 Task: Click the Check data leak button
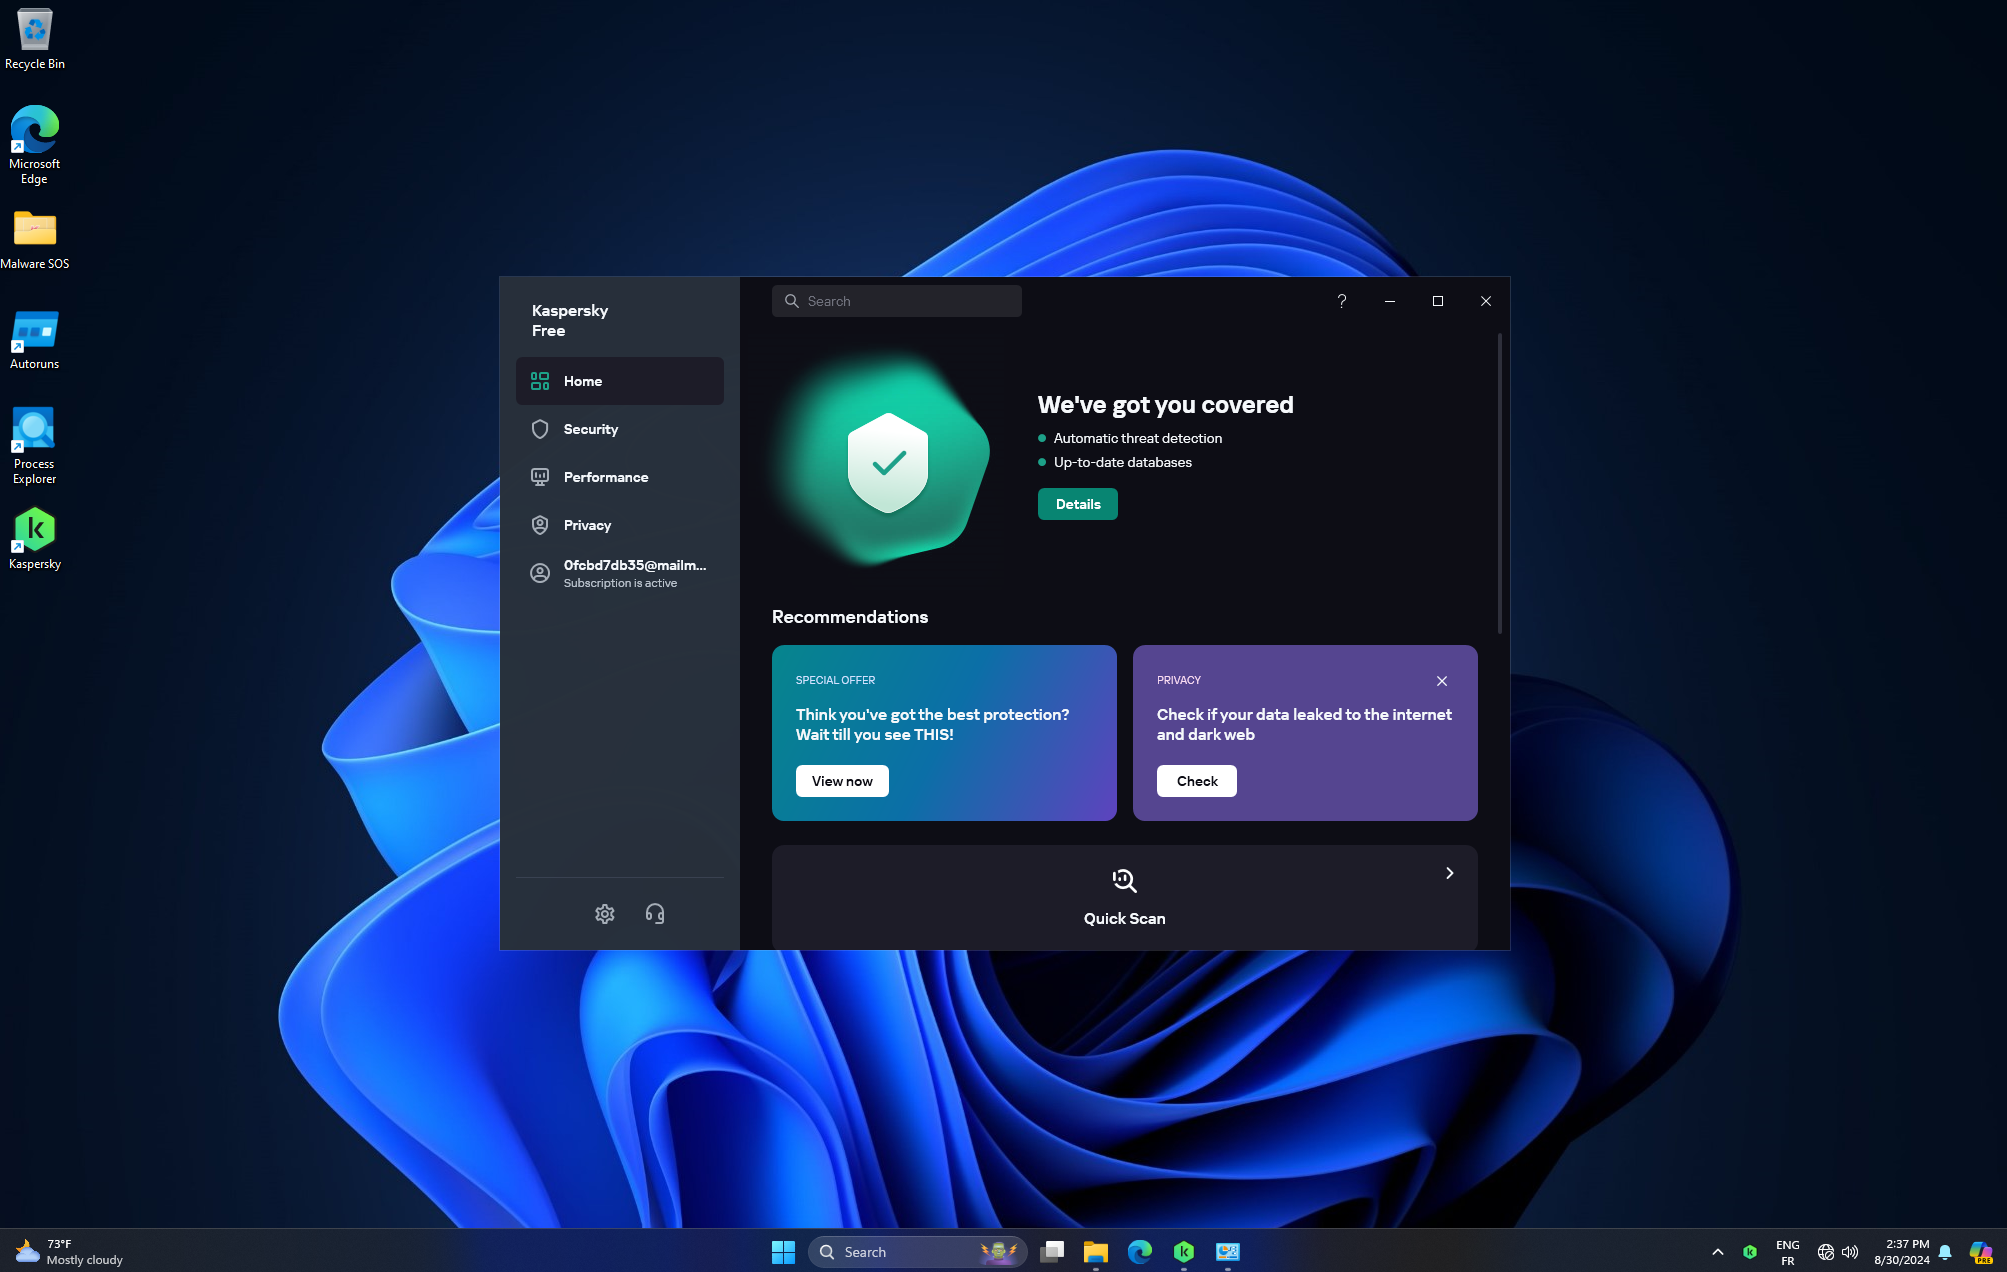click(1196, 781)
